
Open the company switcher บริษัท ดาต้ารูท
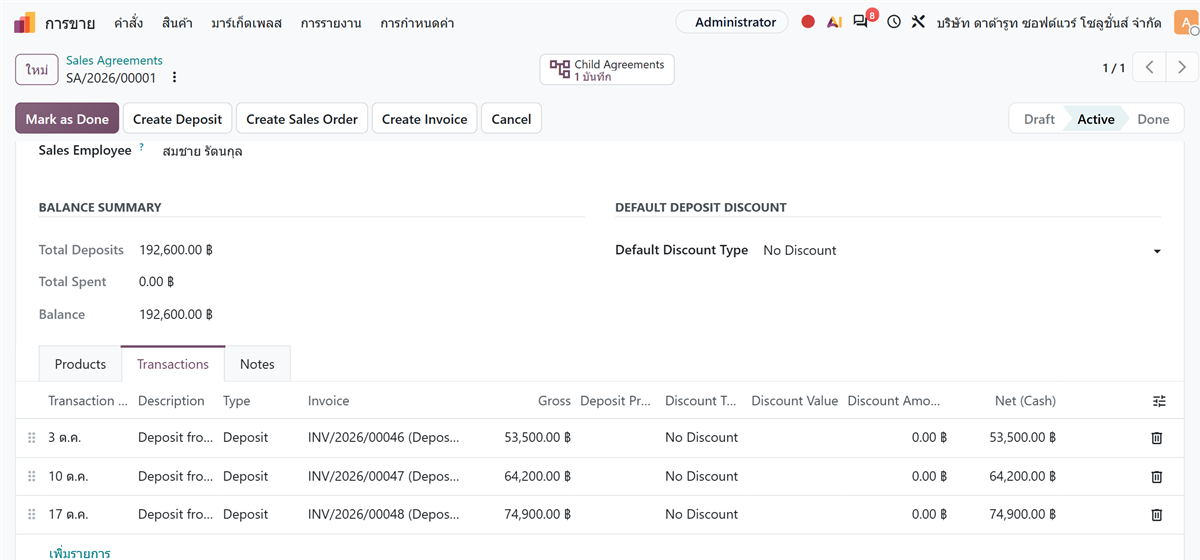[x=1049, y=22]
